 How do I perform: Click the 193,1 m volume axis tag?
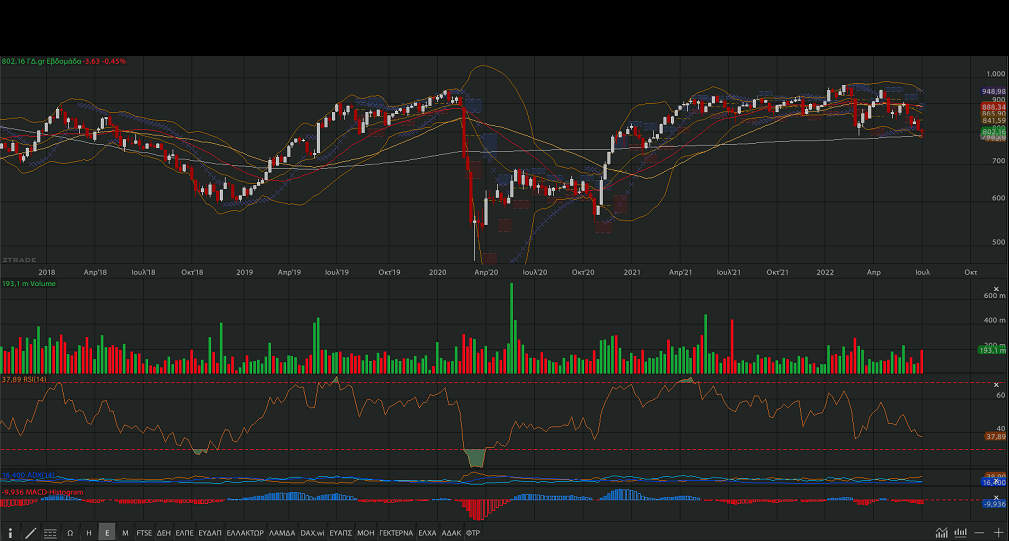click(992, 350)
